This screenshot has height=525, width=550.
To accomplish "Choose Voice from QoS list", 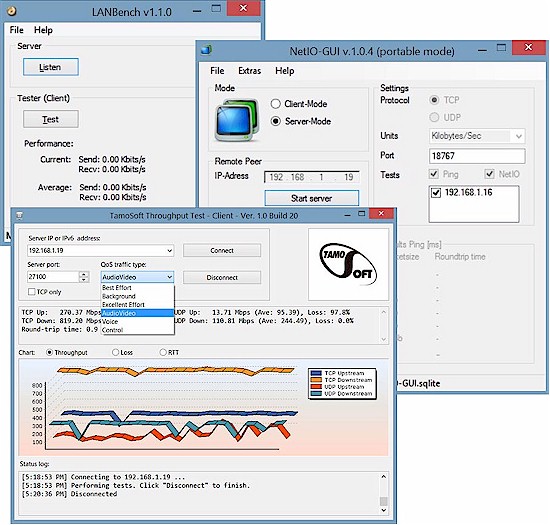I will (137, 322).
